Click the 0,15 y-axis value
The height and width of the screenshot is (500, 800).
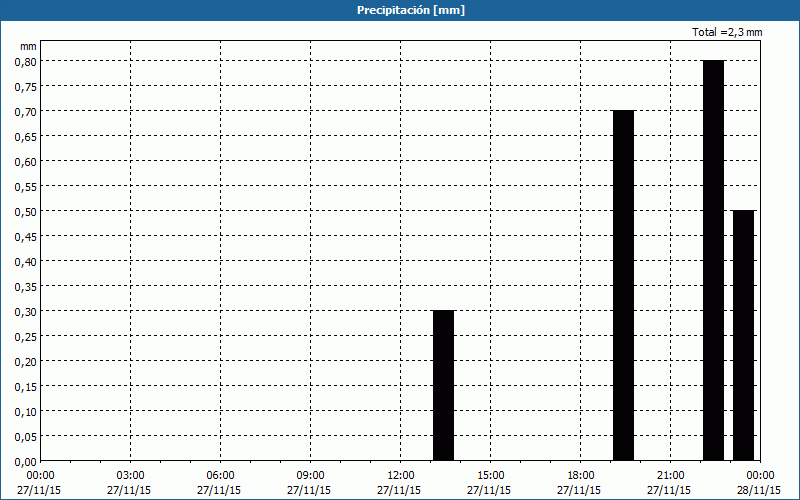pyautogui.click(x=26, y=387)
